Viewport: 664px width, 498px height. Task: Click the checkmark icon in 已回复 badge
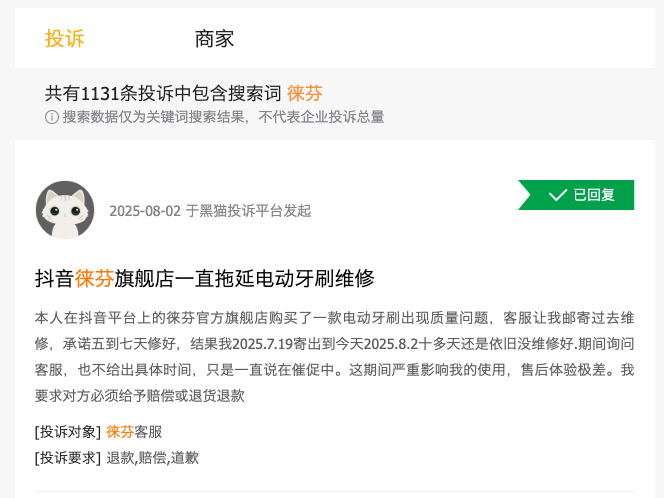[x=558, y=195]
